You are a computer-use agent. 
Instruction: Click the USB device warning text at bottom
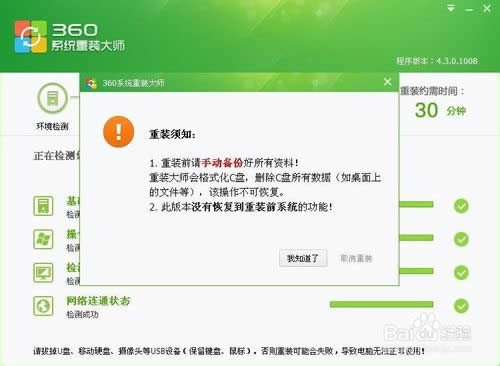229,351
